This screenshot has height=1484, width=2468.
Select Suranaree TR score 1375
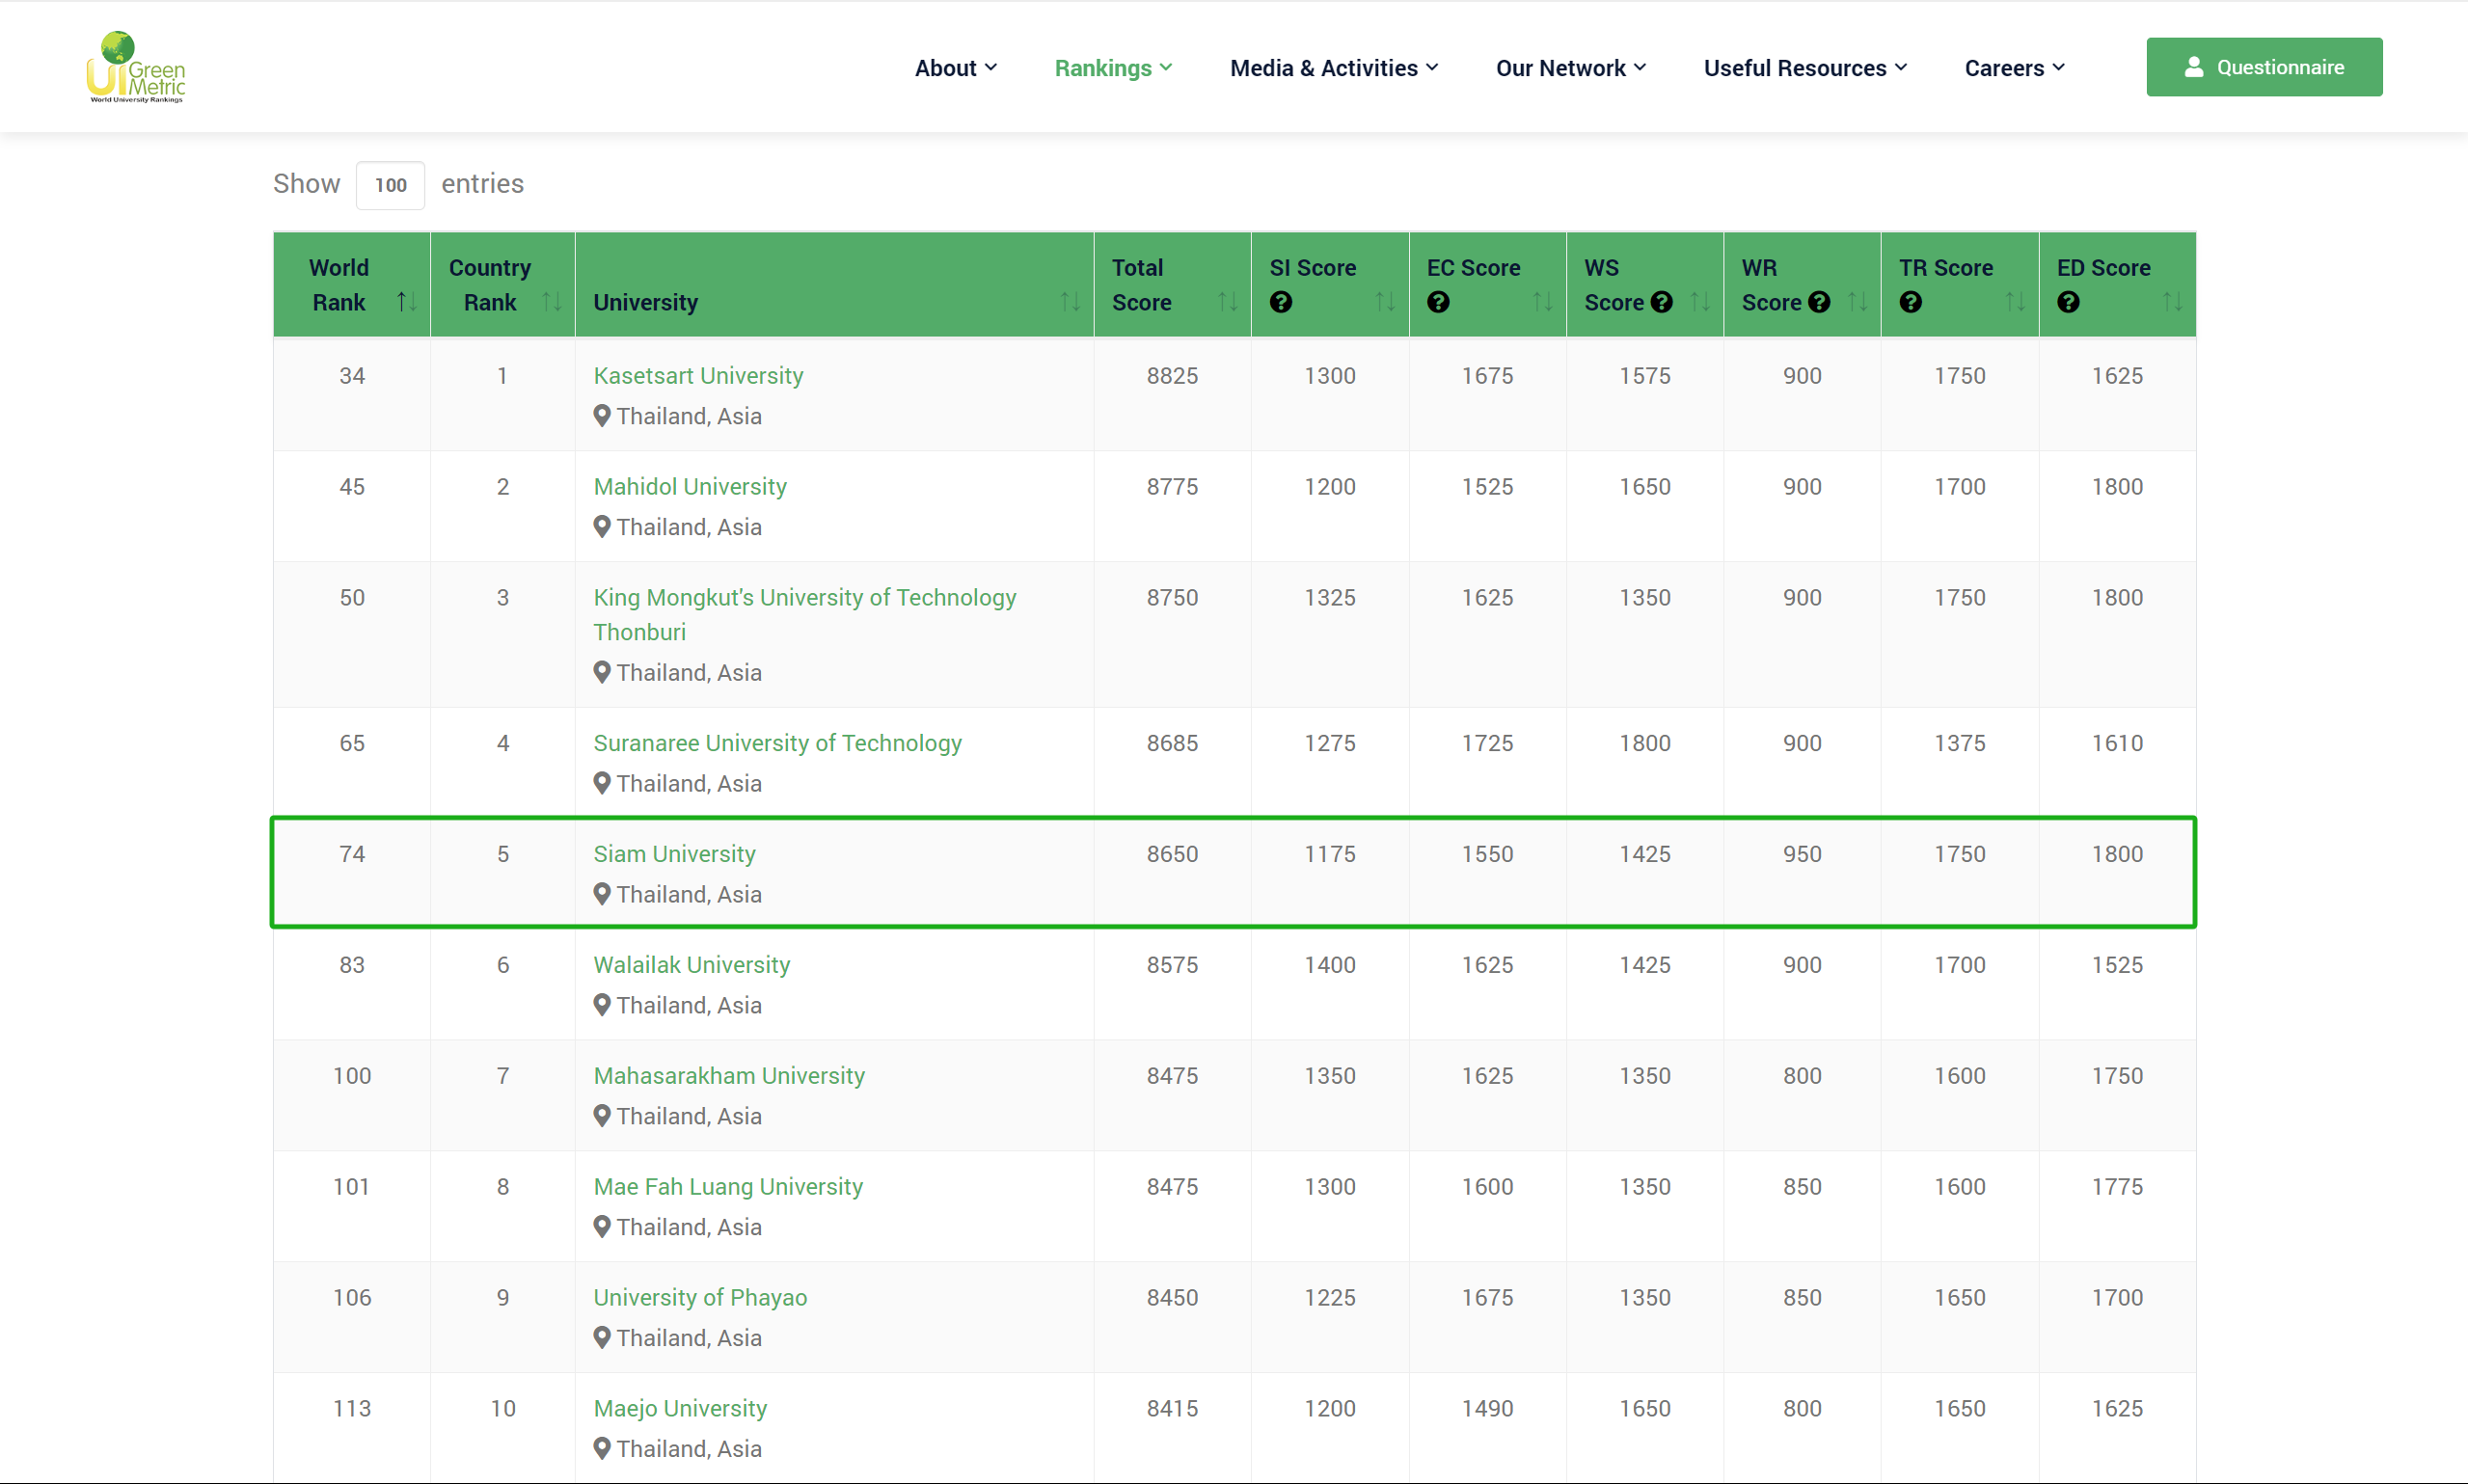[1960, 743]
